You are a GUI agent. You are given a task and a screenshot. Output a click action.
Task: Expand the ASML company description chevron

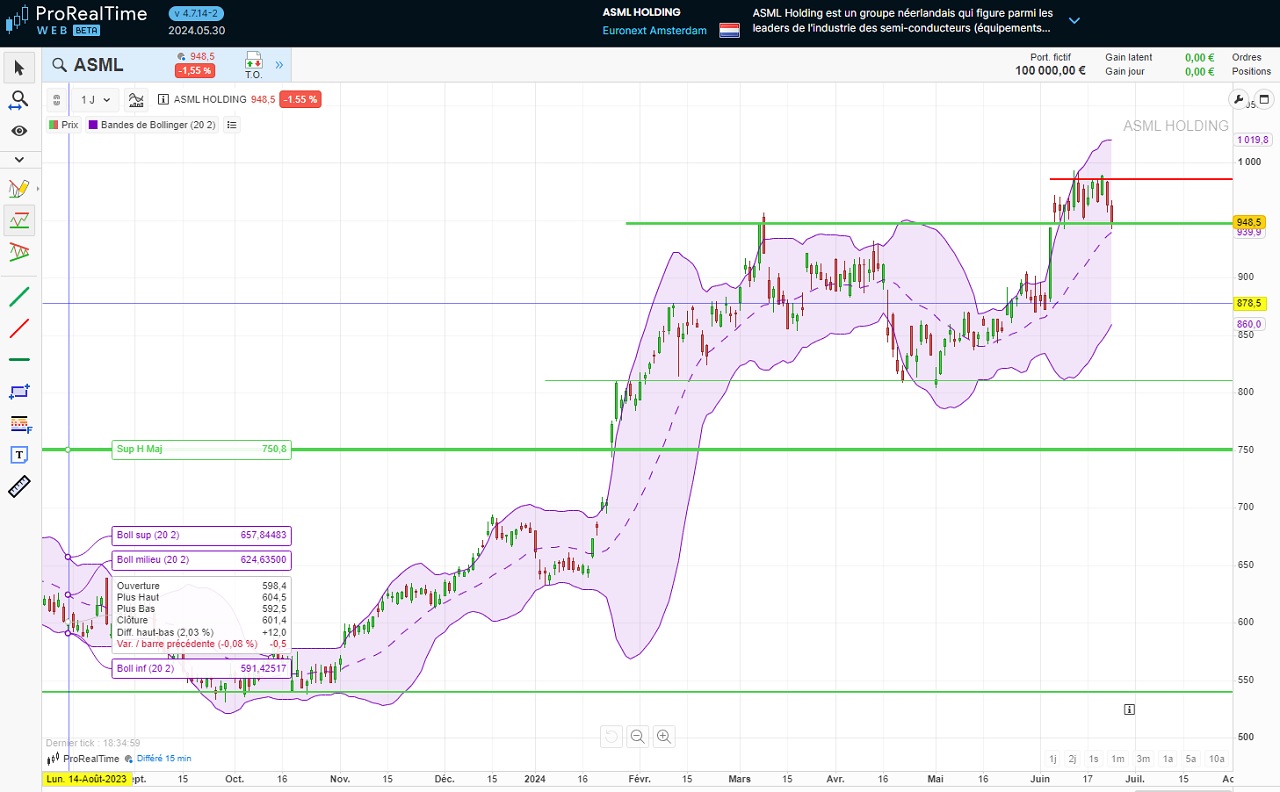1074,20
